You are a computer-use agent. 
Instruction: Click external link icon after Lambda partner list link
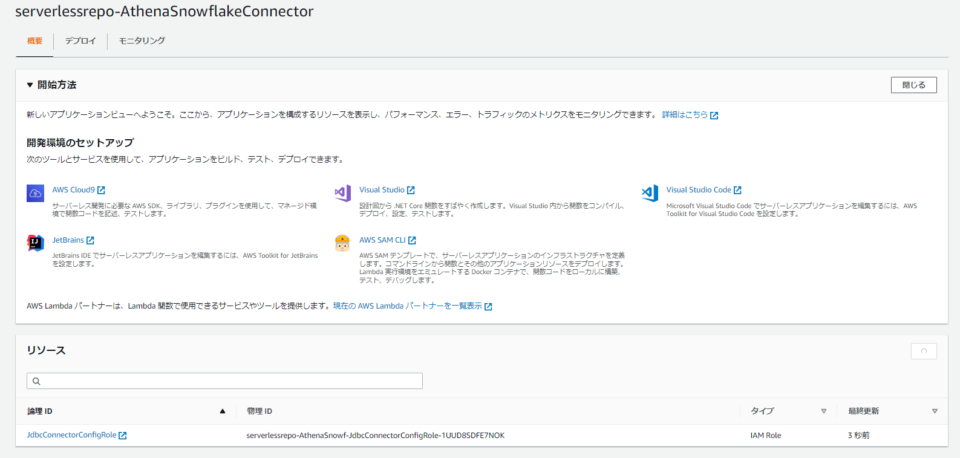click(x=489, y=306)
